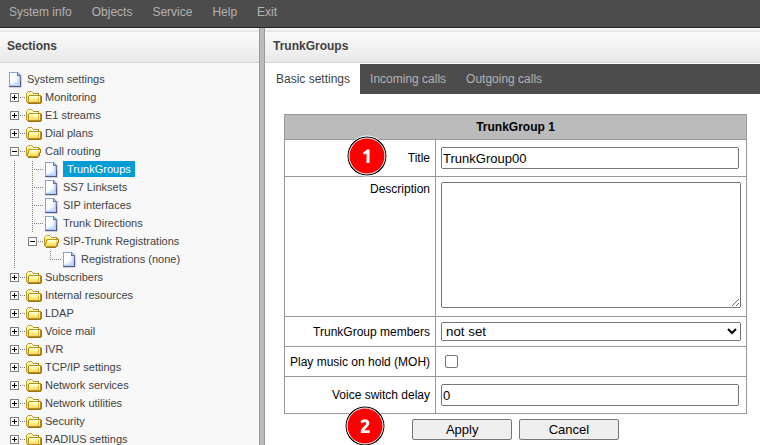Click the Security folder icon
Viewport: 760px width, 445px height.
pyautogui.click(x=34, y=421)
